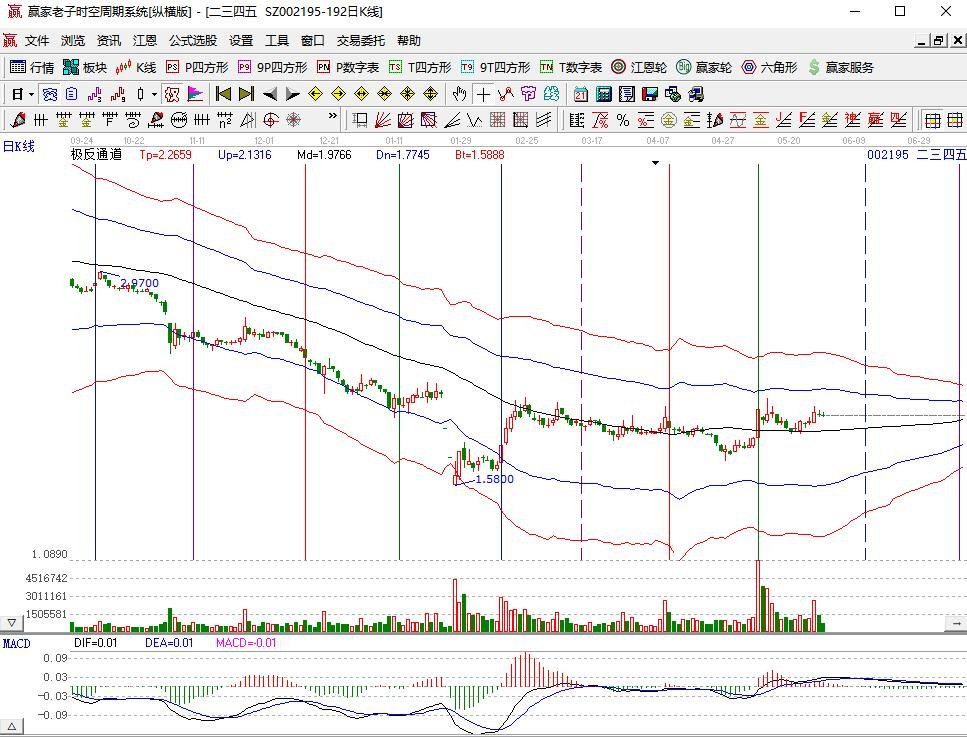Open the 9T四方形 tool

click(496, 67)
